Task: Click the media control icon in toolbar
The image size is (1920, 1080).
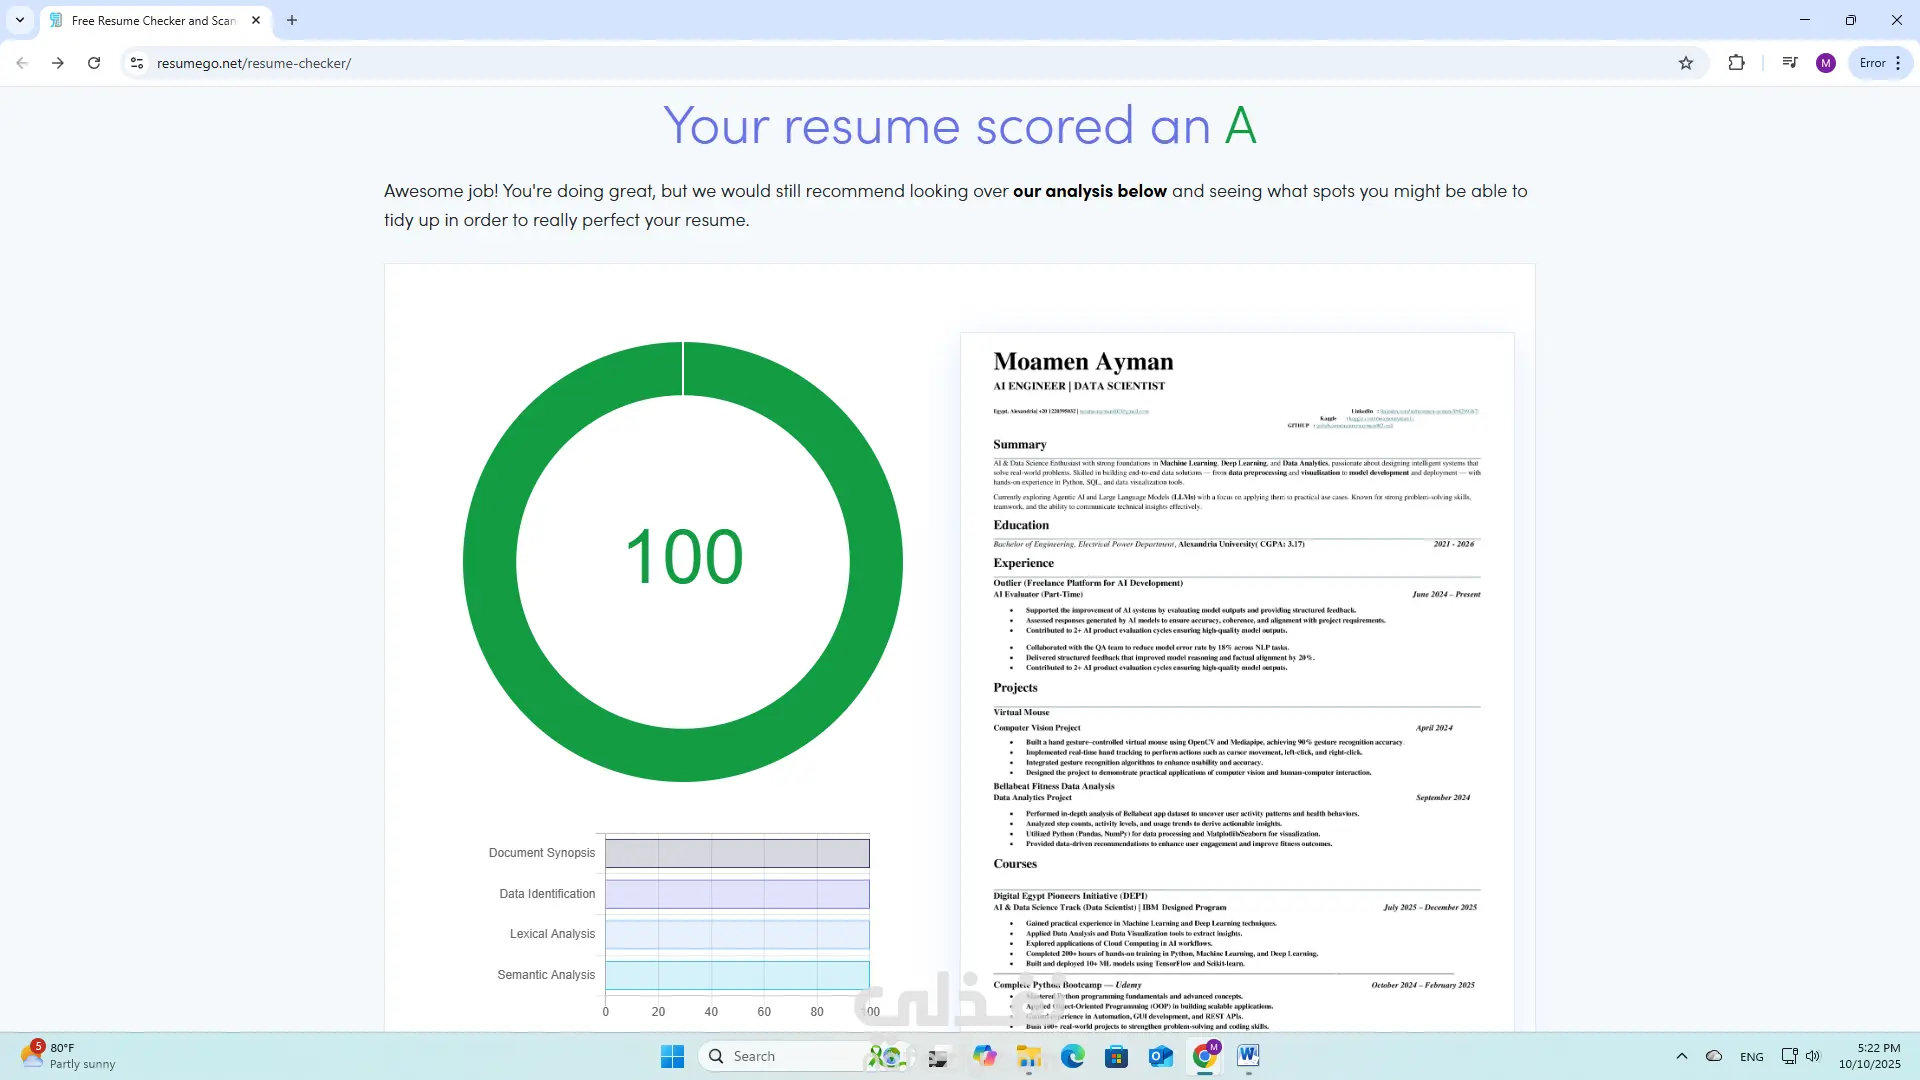Action: coord(1790,63)
